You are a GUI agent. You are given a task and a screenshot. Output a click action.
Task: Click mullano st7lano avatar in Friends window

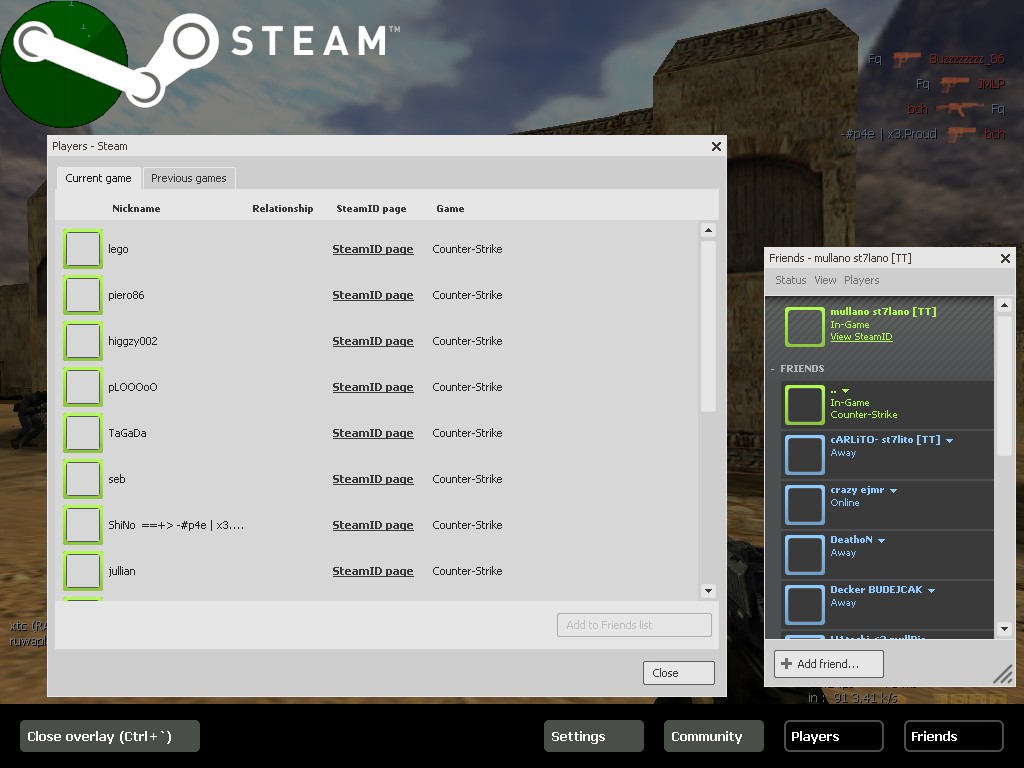(805, 327)
